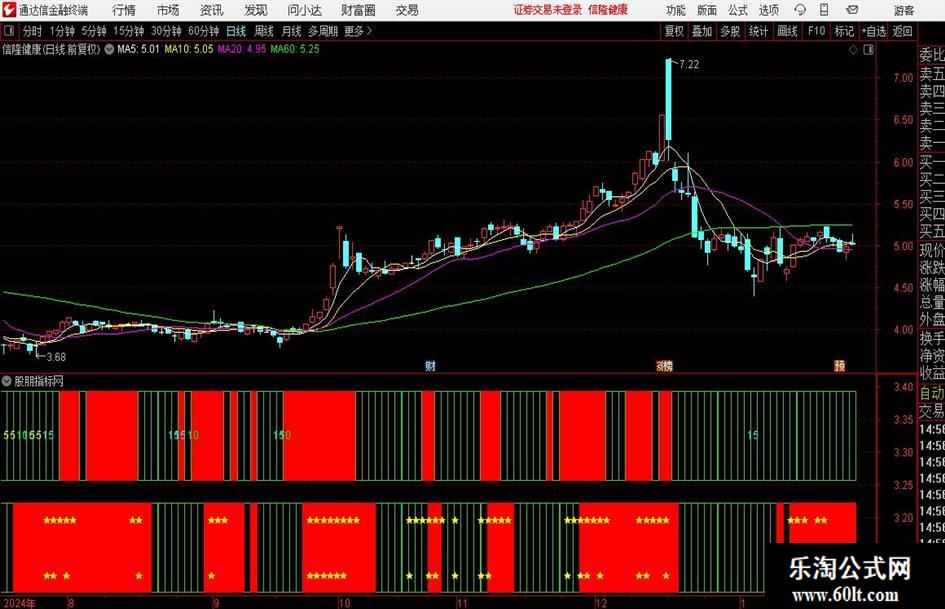Toggle the left sidebar panel icon
This screenshot has width=945, height=609.
click(x=8, y=31)
